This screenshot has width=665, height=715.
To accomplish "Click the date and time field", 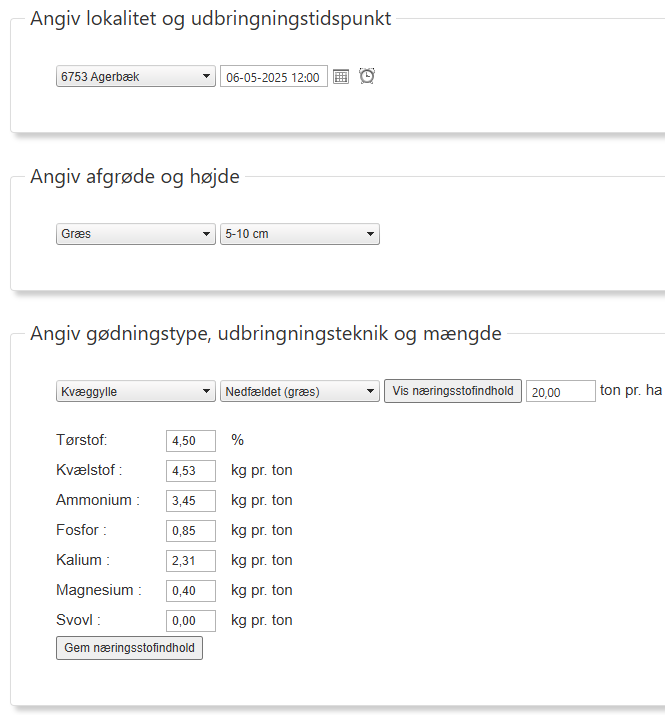I will (x=274, y=77).
